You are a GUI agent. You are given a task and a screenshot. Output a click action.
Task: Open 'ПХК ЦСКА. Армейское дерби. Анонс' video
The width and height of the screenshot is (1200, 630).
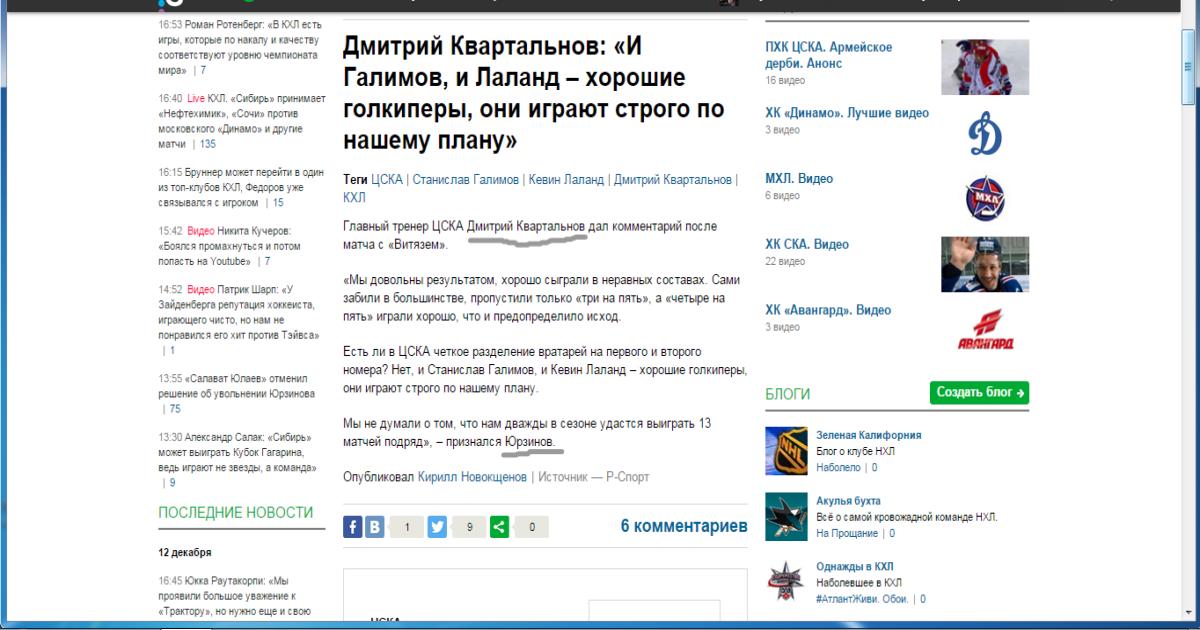tap(828, 55)
